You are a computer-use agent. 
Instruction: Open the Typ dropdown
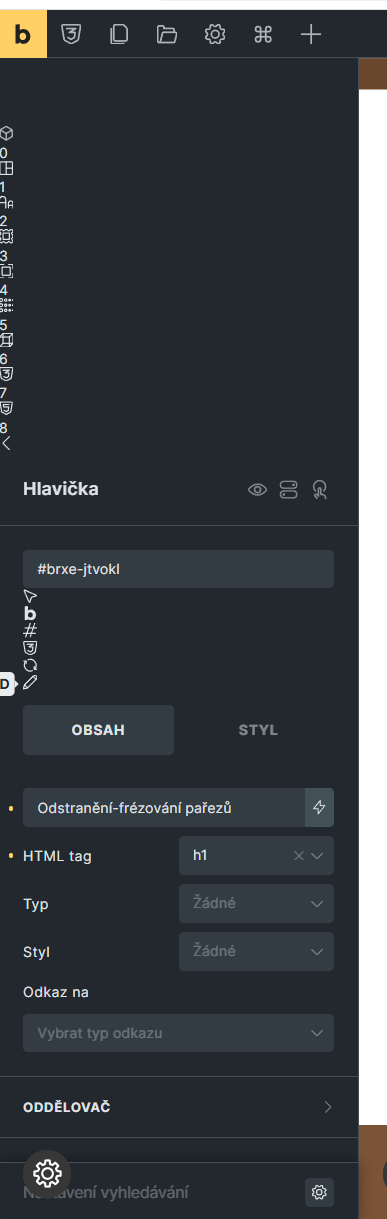click(x=256, y=904)
